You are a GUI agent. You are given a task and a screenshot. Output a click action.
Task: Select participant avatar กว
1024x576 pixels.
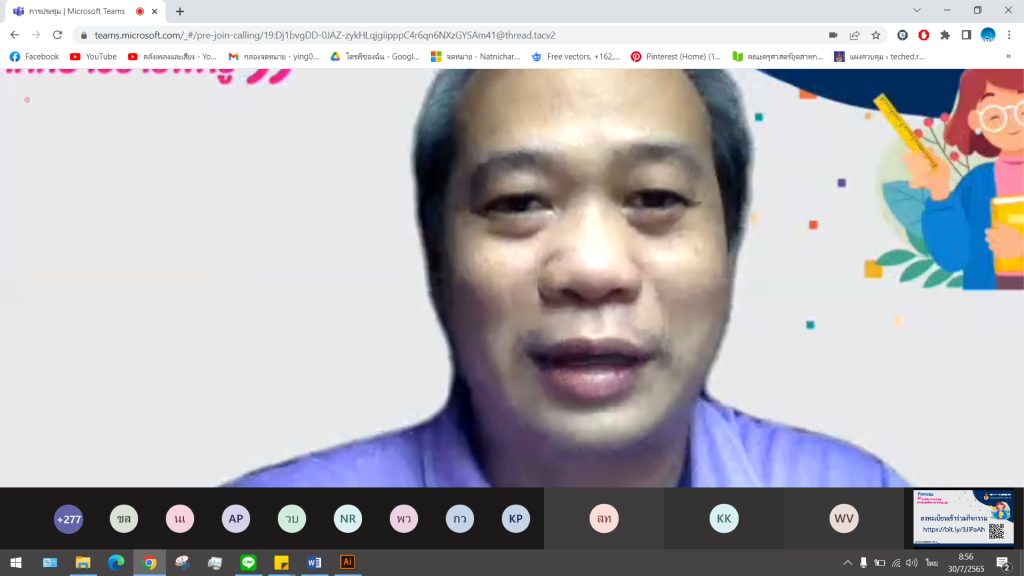tap(460, 519)
